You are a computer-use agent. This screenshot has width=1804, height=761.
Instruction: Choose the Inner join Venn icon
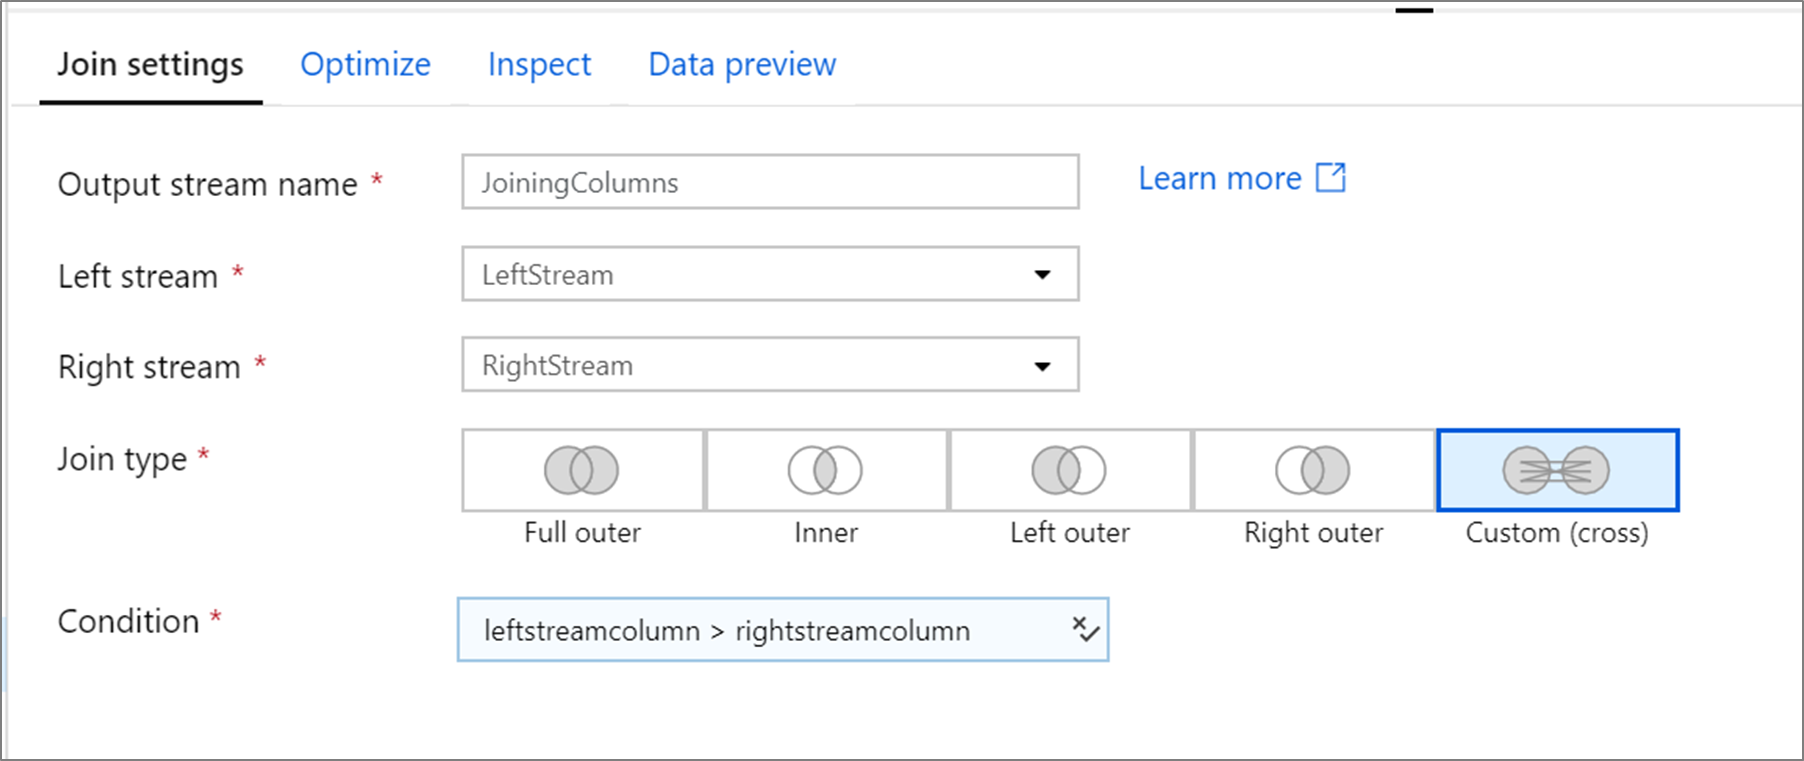[825, 470]
